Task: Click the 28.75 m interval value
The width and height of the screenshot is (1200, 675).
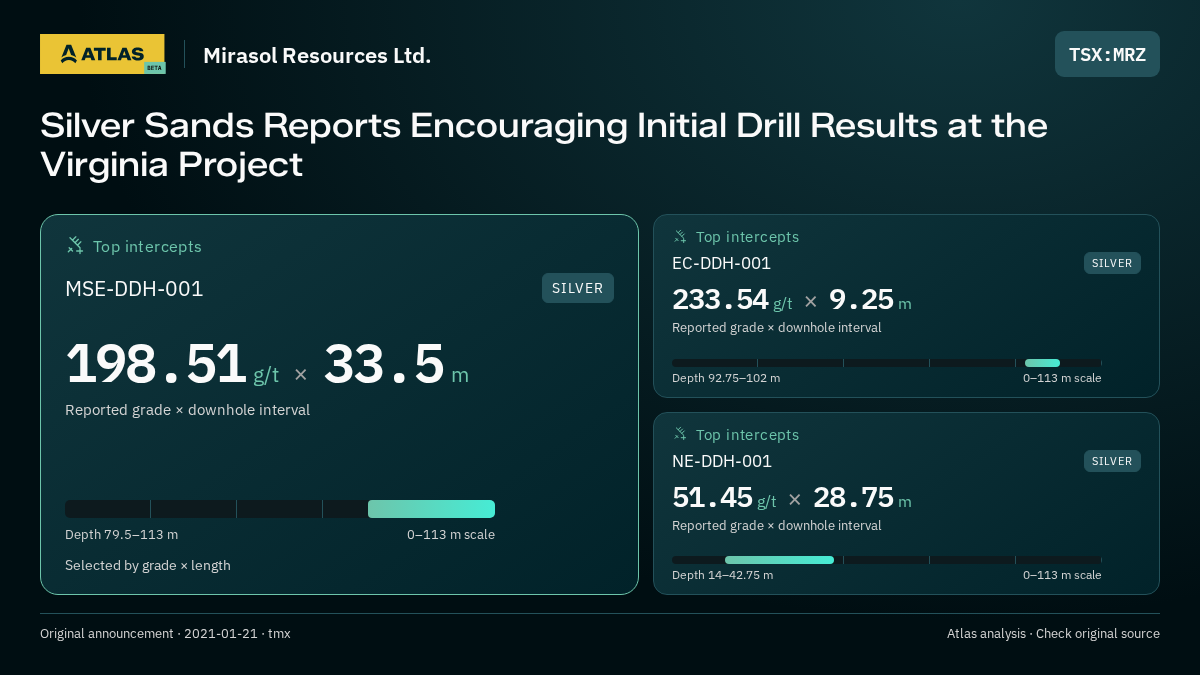Action: click(x=862, y=498)
